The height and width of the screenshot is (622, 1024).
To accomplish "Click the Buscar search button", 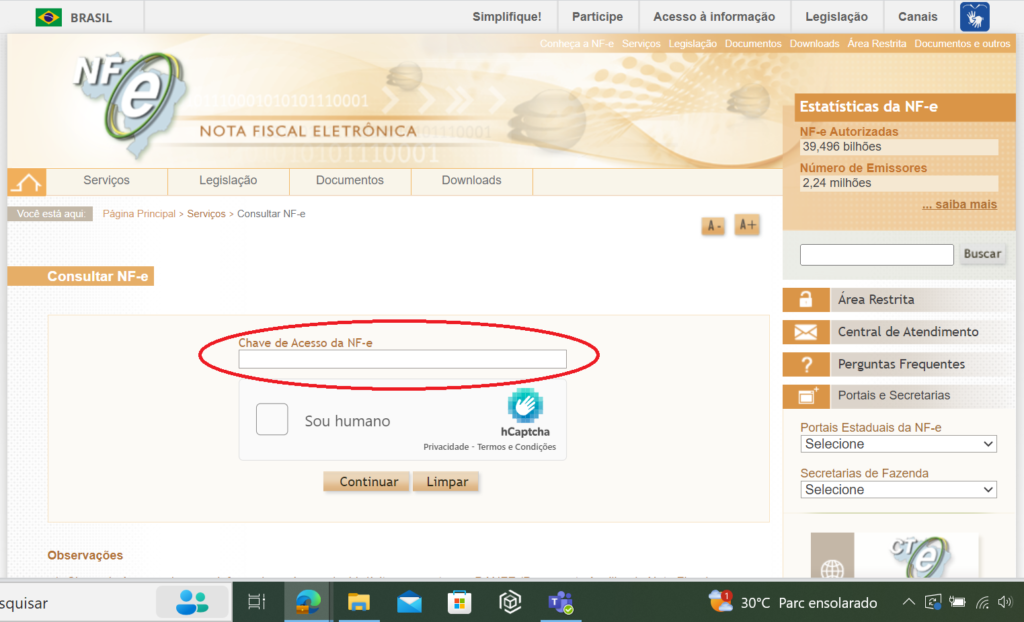I will (982, 254).
